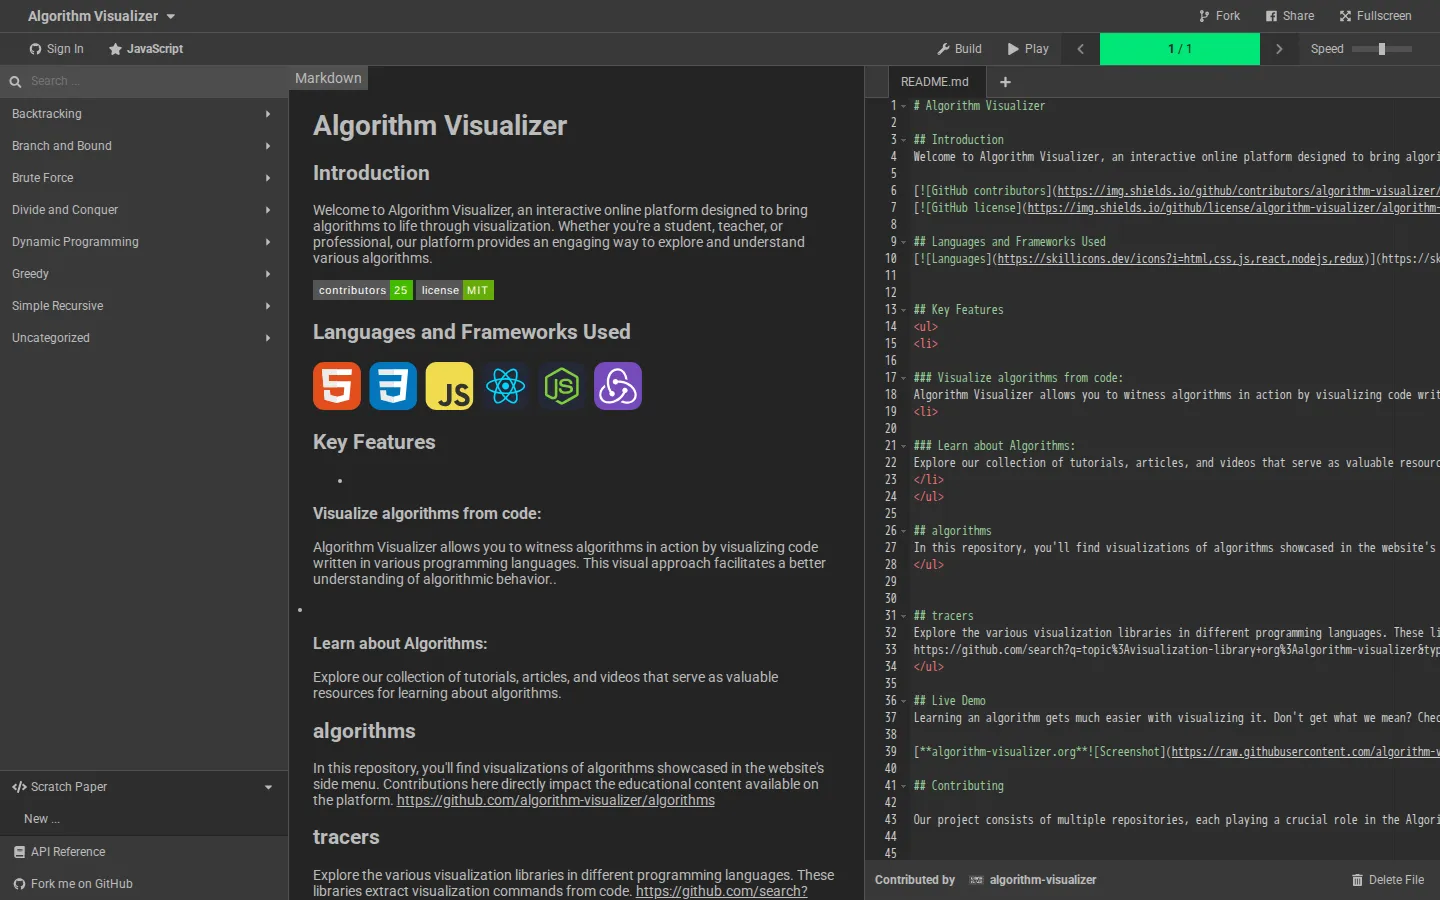Click the JS skill icon
Screen dimensions: 1440x900
tap(449, 386)
